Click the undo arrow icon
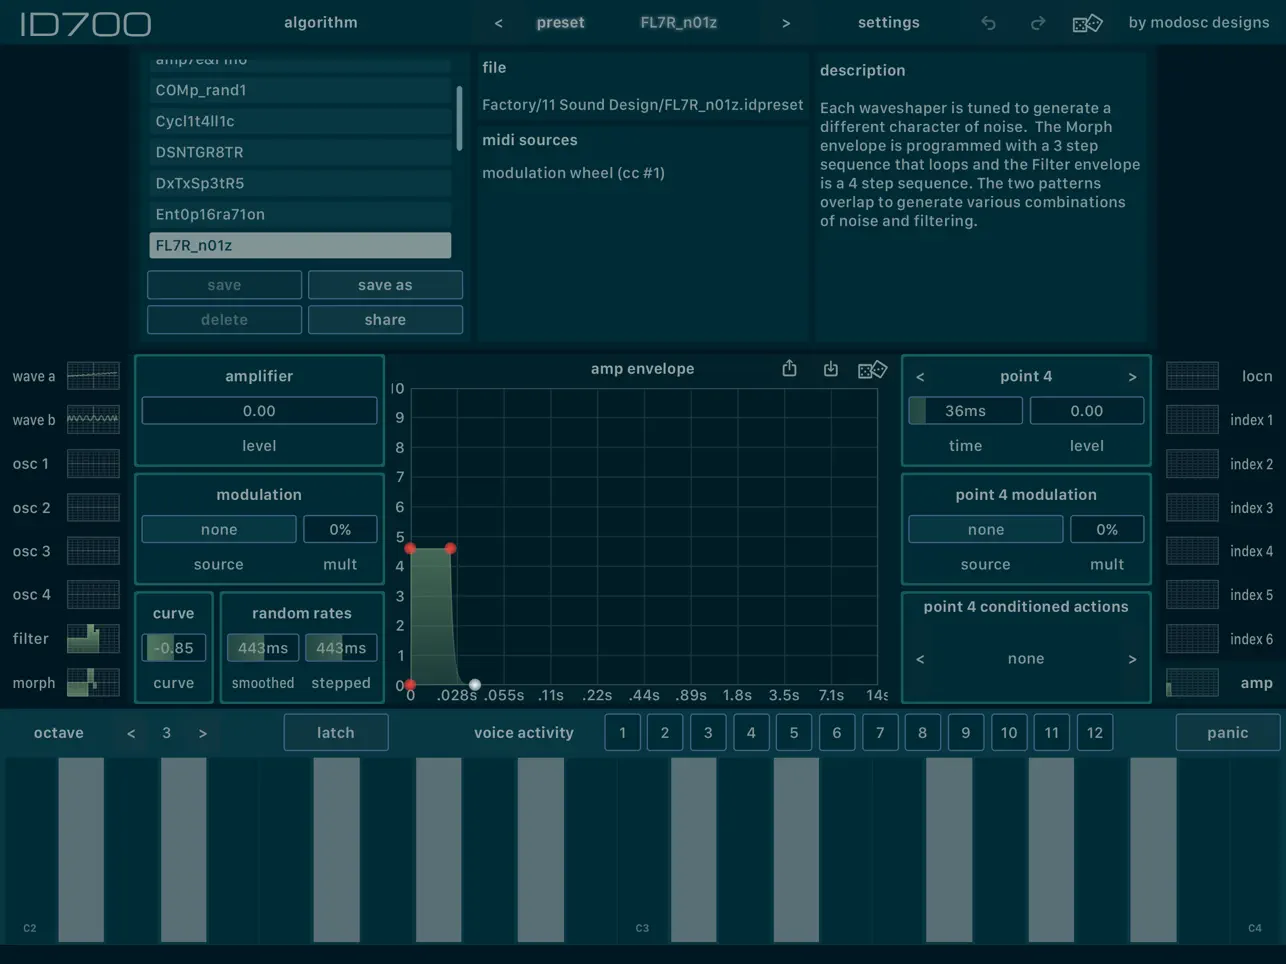Viewport: 1286px width, 964px height. (988, 23)
